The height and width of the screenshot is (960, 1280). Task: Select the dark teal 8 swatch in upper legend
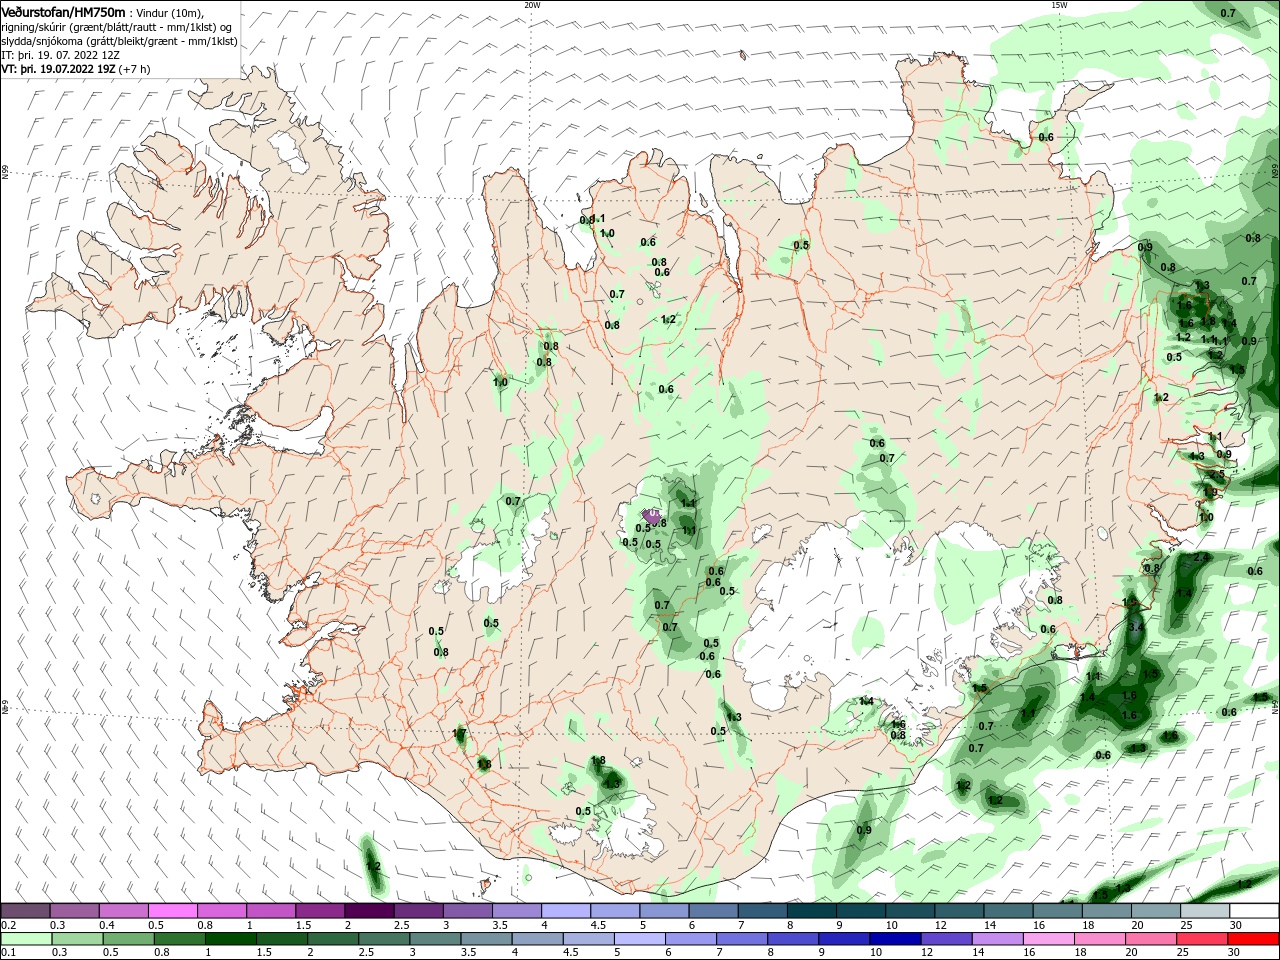pyautogui.click(x=810, y=911)
